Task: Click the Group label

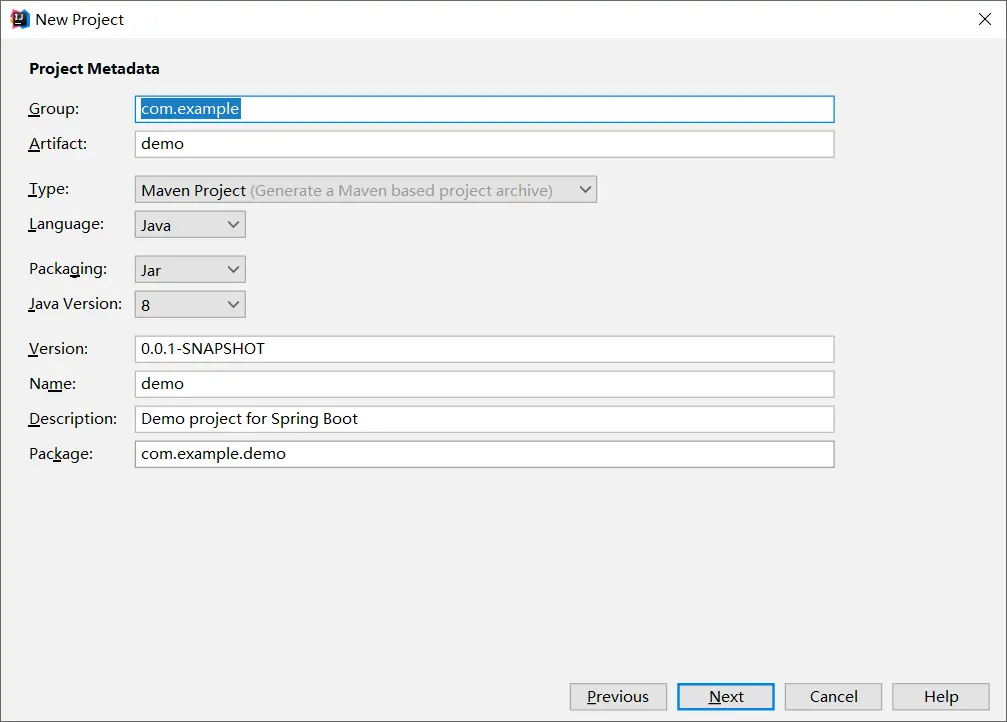Action: (x=54, y=109)
